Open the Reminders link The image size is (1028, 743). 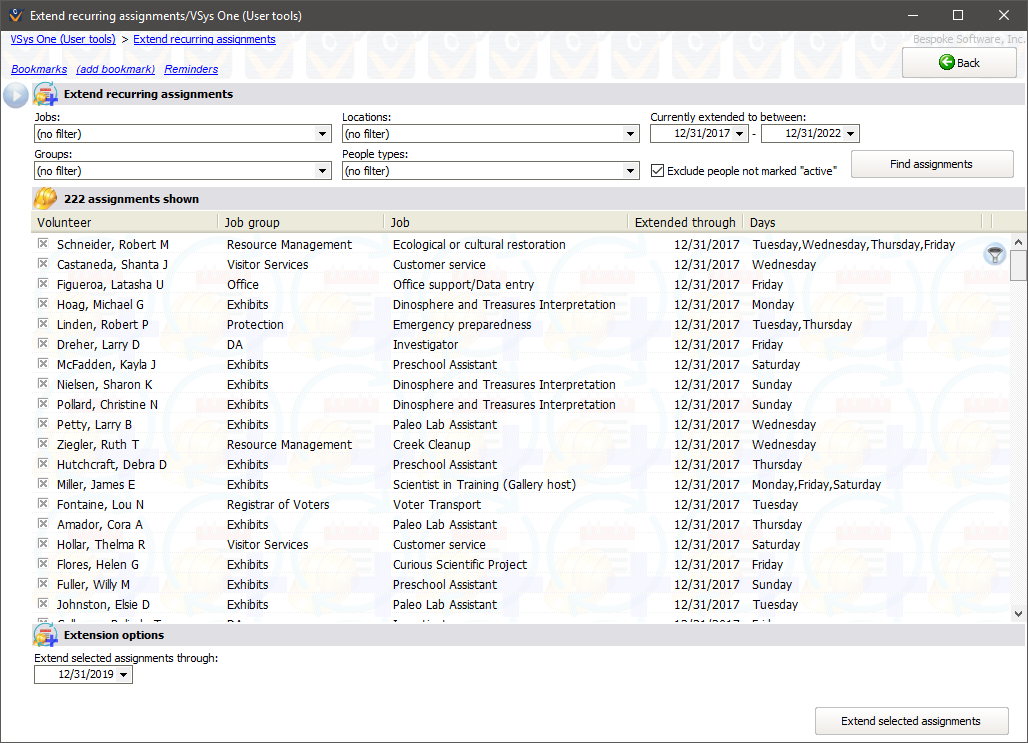point(190,69)
